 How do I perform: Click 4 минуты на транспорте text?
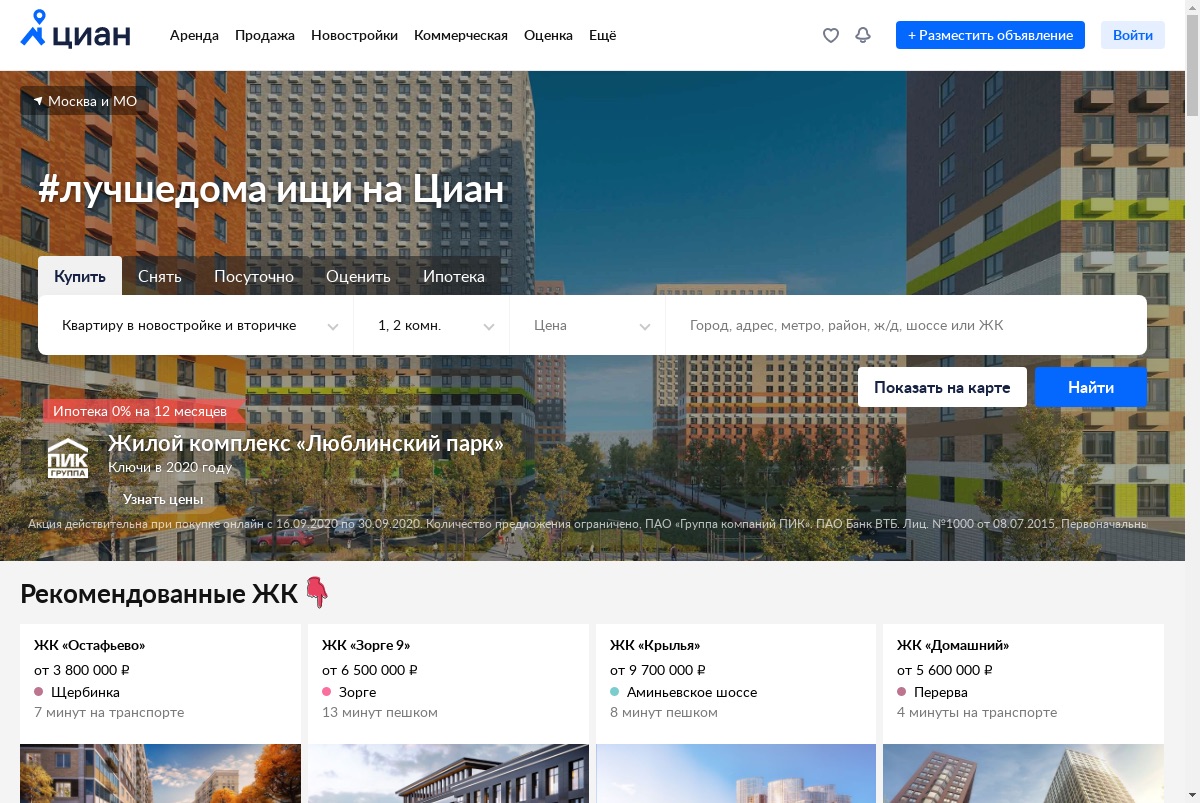tap(977, 713)
